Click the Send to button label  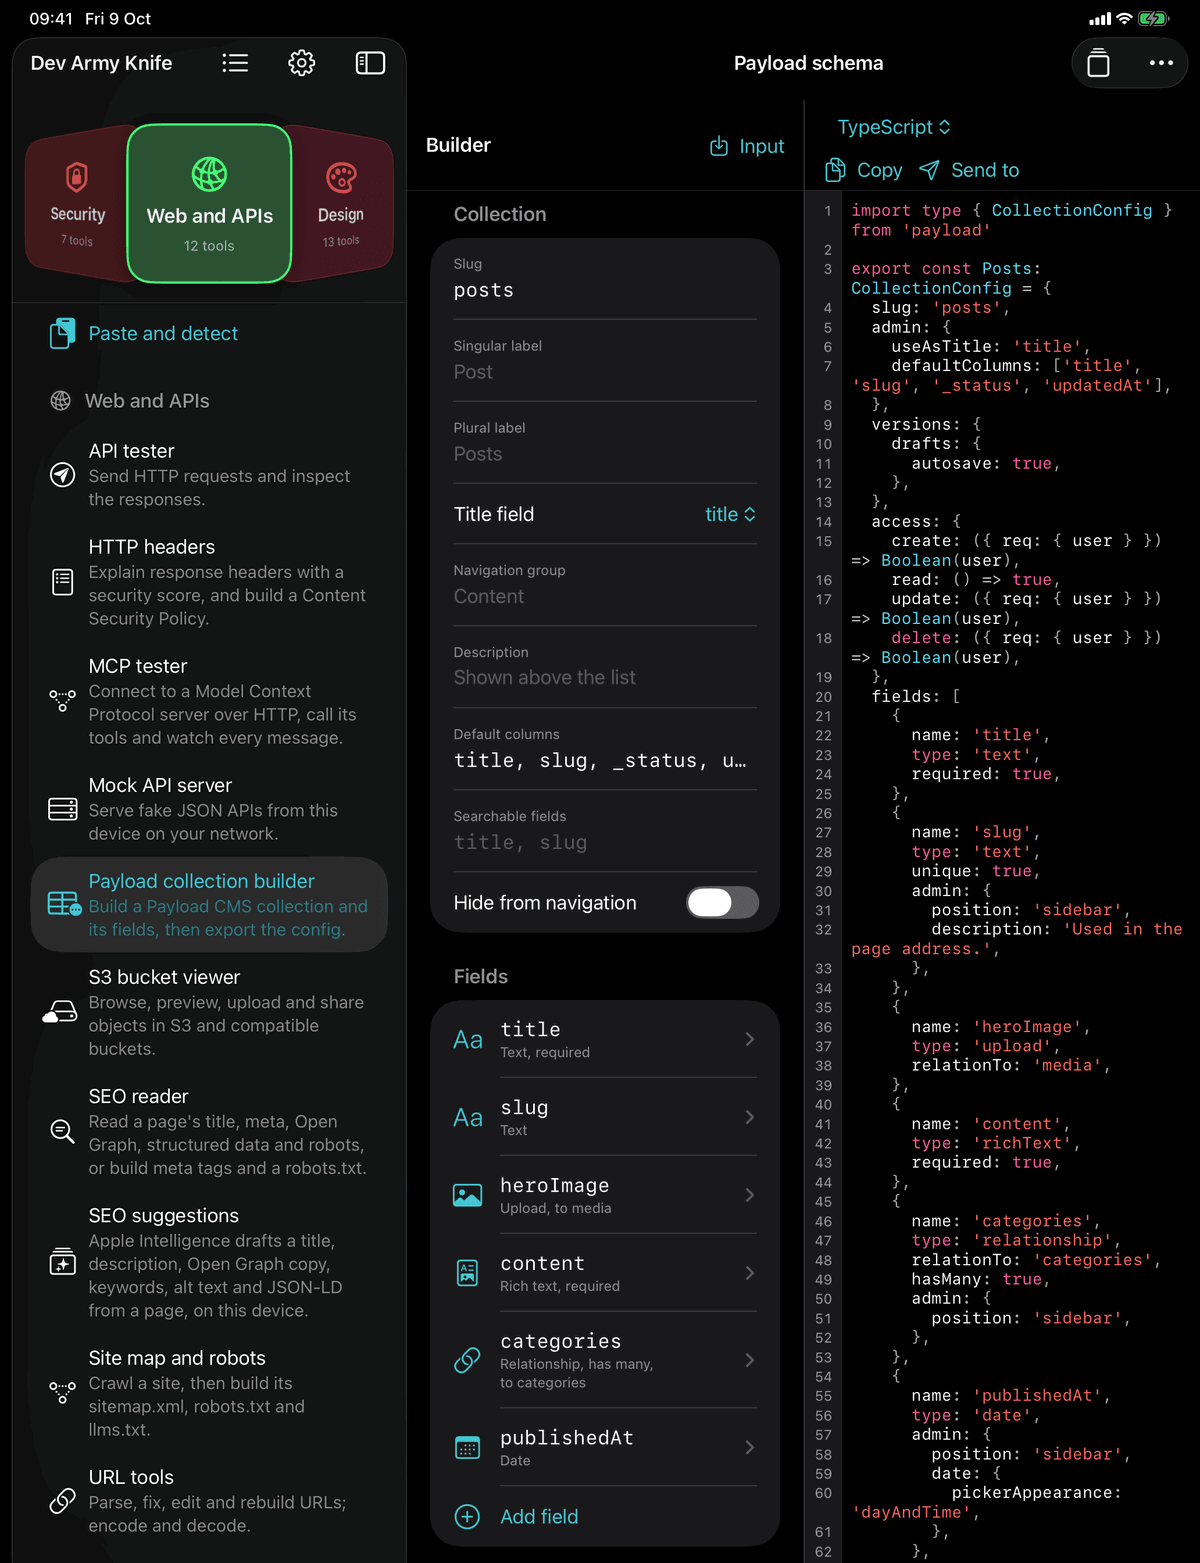click(x=985, y=170)
